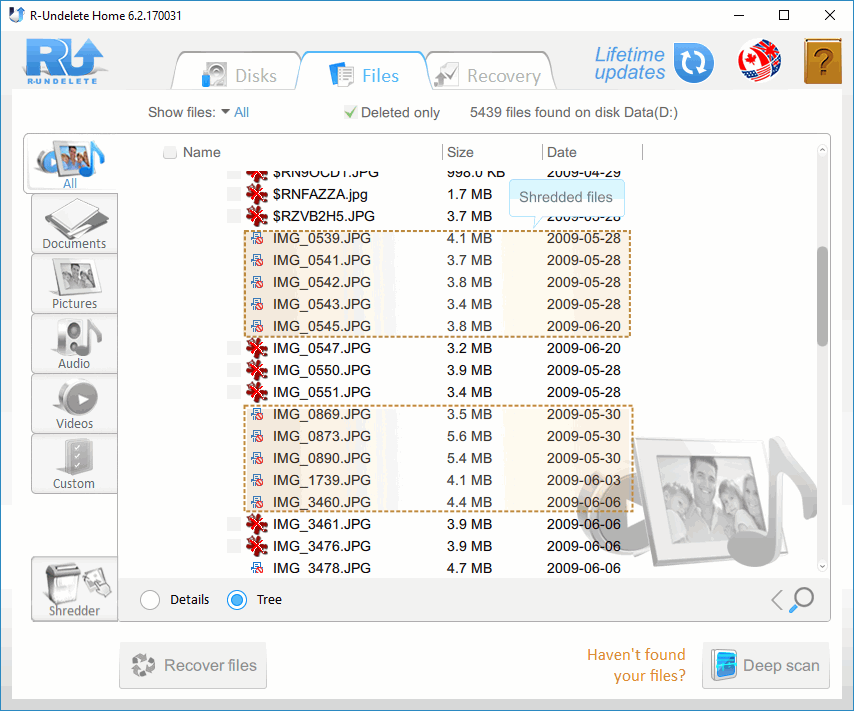Image resolution: width=854 pixels, height=711 pixels.
Task: Open the Shredder tool
Action: [75, 589]
